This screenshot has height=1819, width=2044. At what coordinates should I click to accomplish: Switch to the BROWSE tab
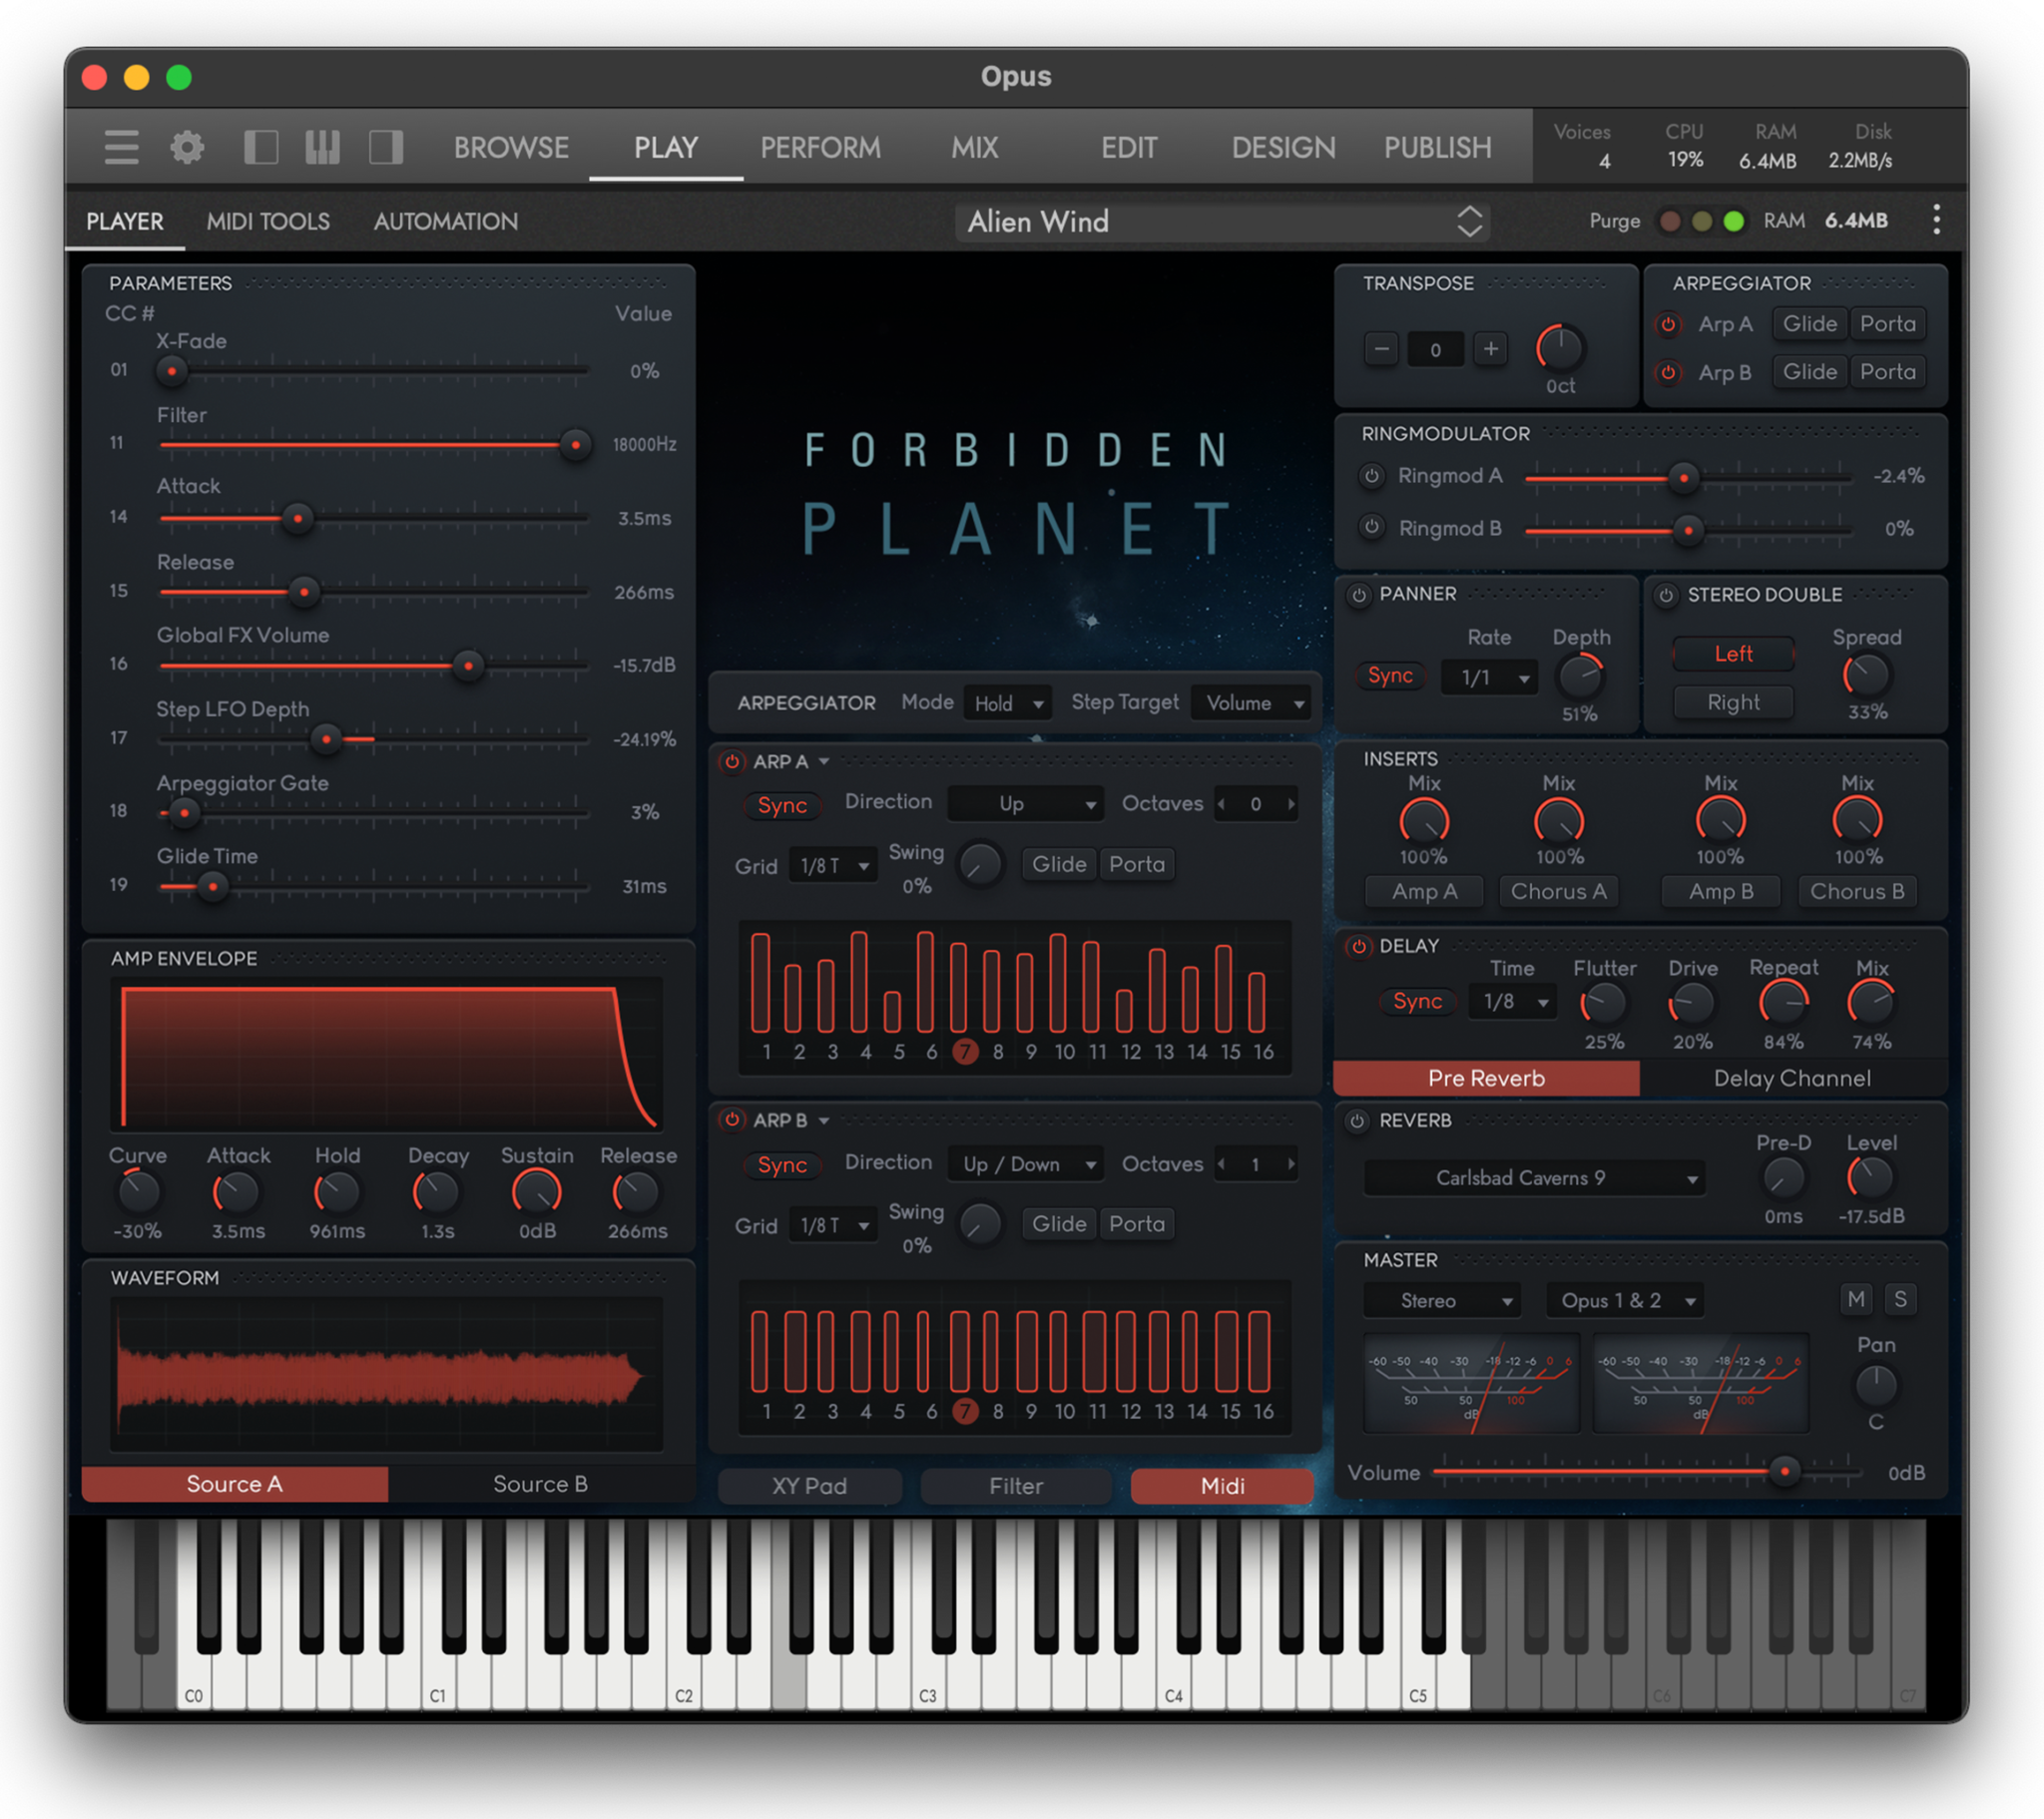[x=511, y=147]
